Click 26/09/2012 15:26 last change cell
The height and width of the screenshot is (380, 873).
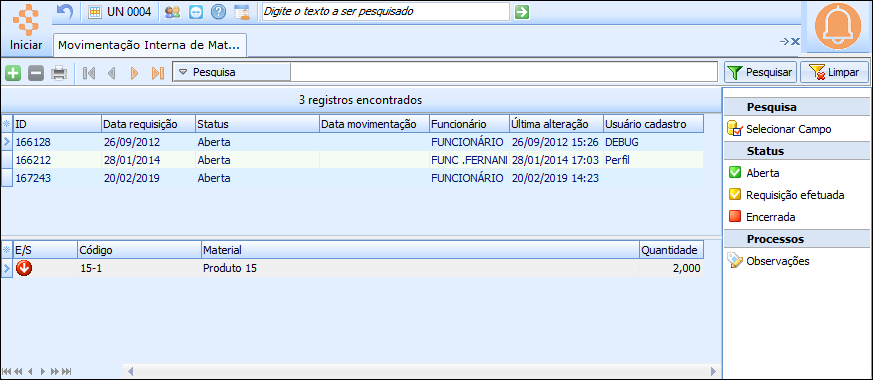click(556, 142)
